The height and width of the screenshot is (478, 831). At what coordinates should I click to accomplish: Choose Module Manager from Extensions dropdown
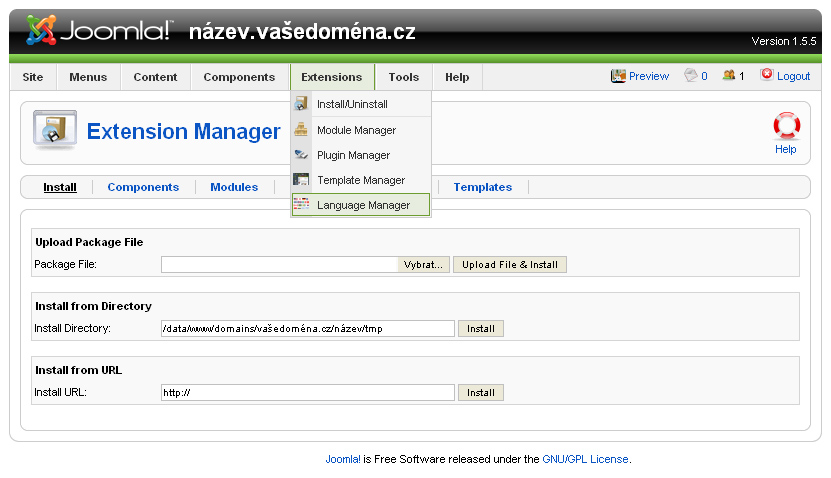click(361, 130)
